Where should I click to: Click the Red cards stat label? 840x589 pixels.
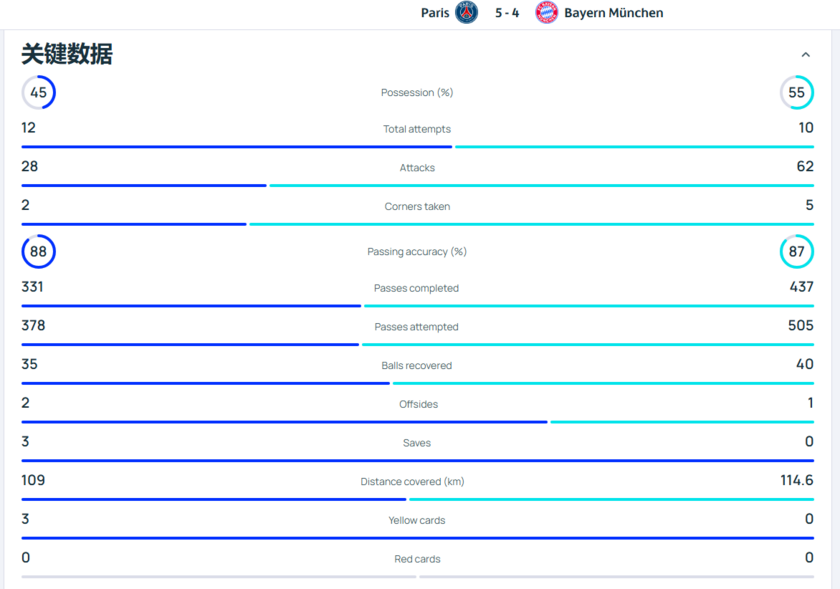417,559
